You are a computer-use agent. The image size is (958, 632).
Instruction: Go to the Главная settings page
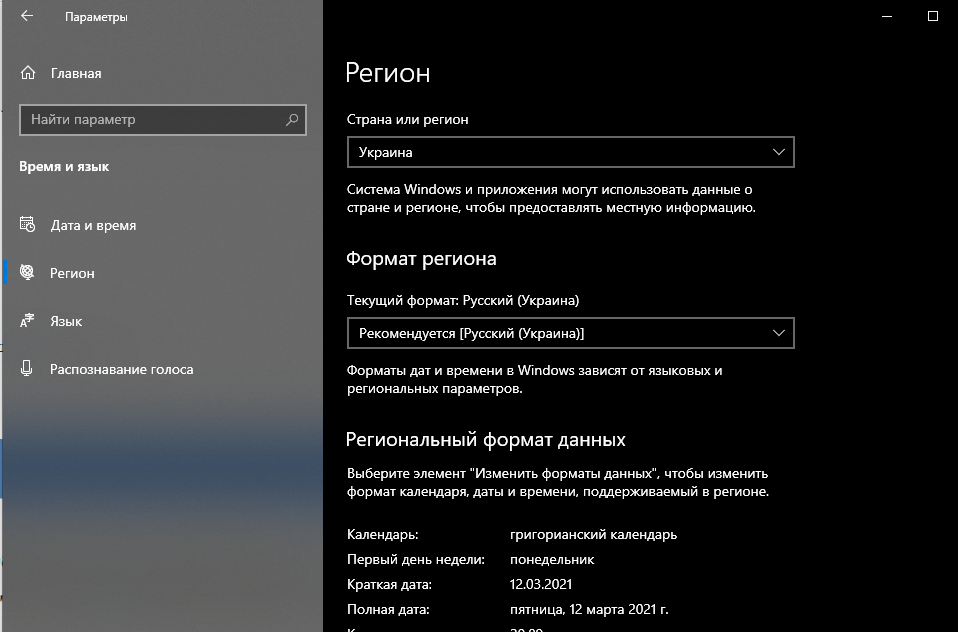[x=76, y=73]
